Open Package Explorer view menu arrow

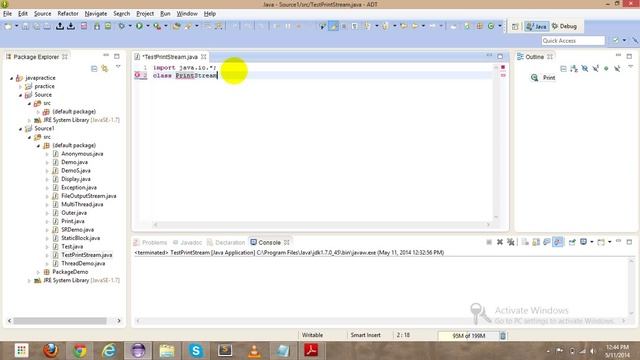tap(118, 67)
